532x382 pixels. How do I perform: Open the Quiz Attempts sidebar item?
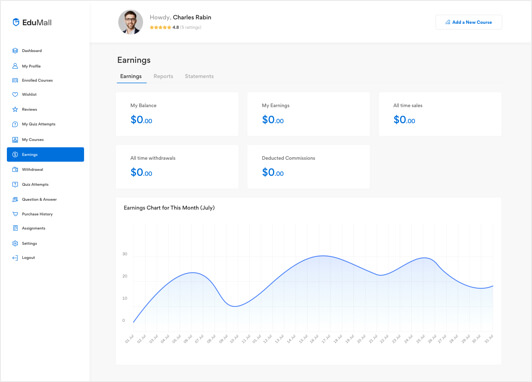coord(45,185)
